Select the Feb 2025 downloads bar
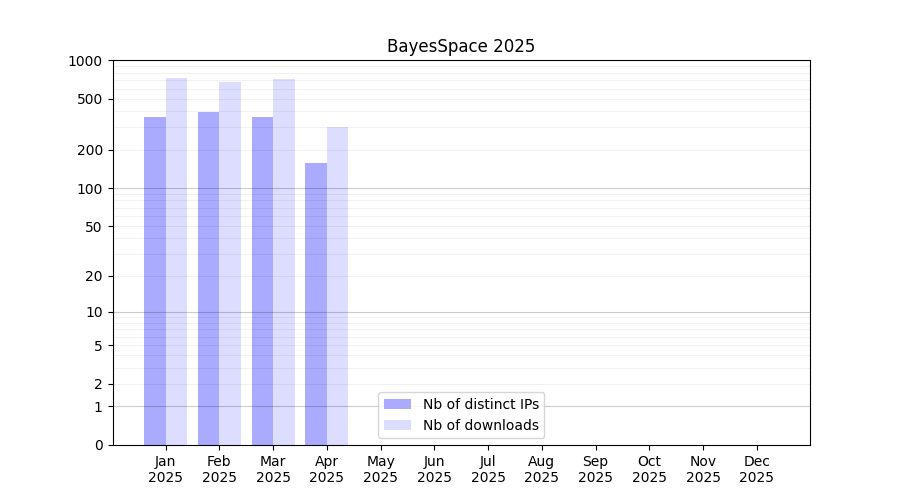Viewport: 900px width, 500px height. 230,263
